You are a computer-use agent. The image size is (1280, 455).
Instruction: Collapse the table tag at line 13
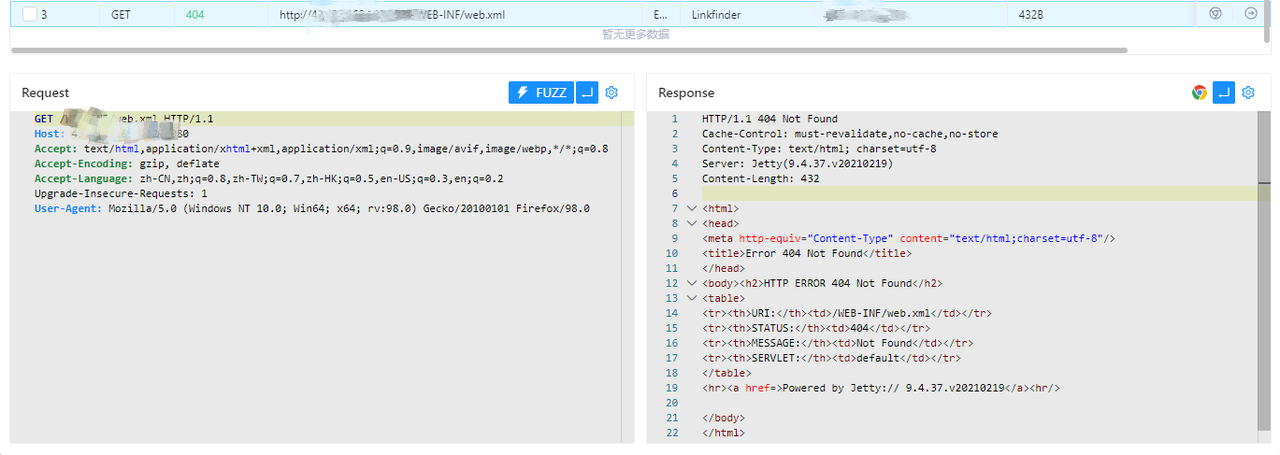click(691, 299)
